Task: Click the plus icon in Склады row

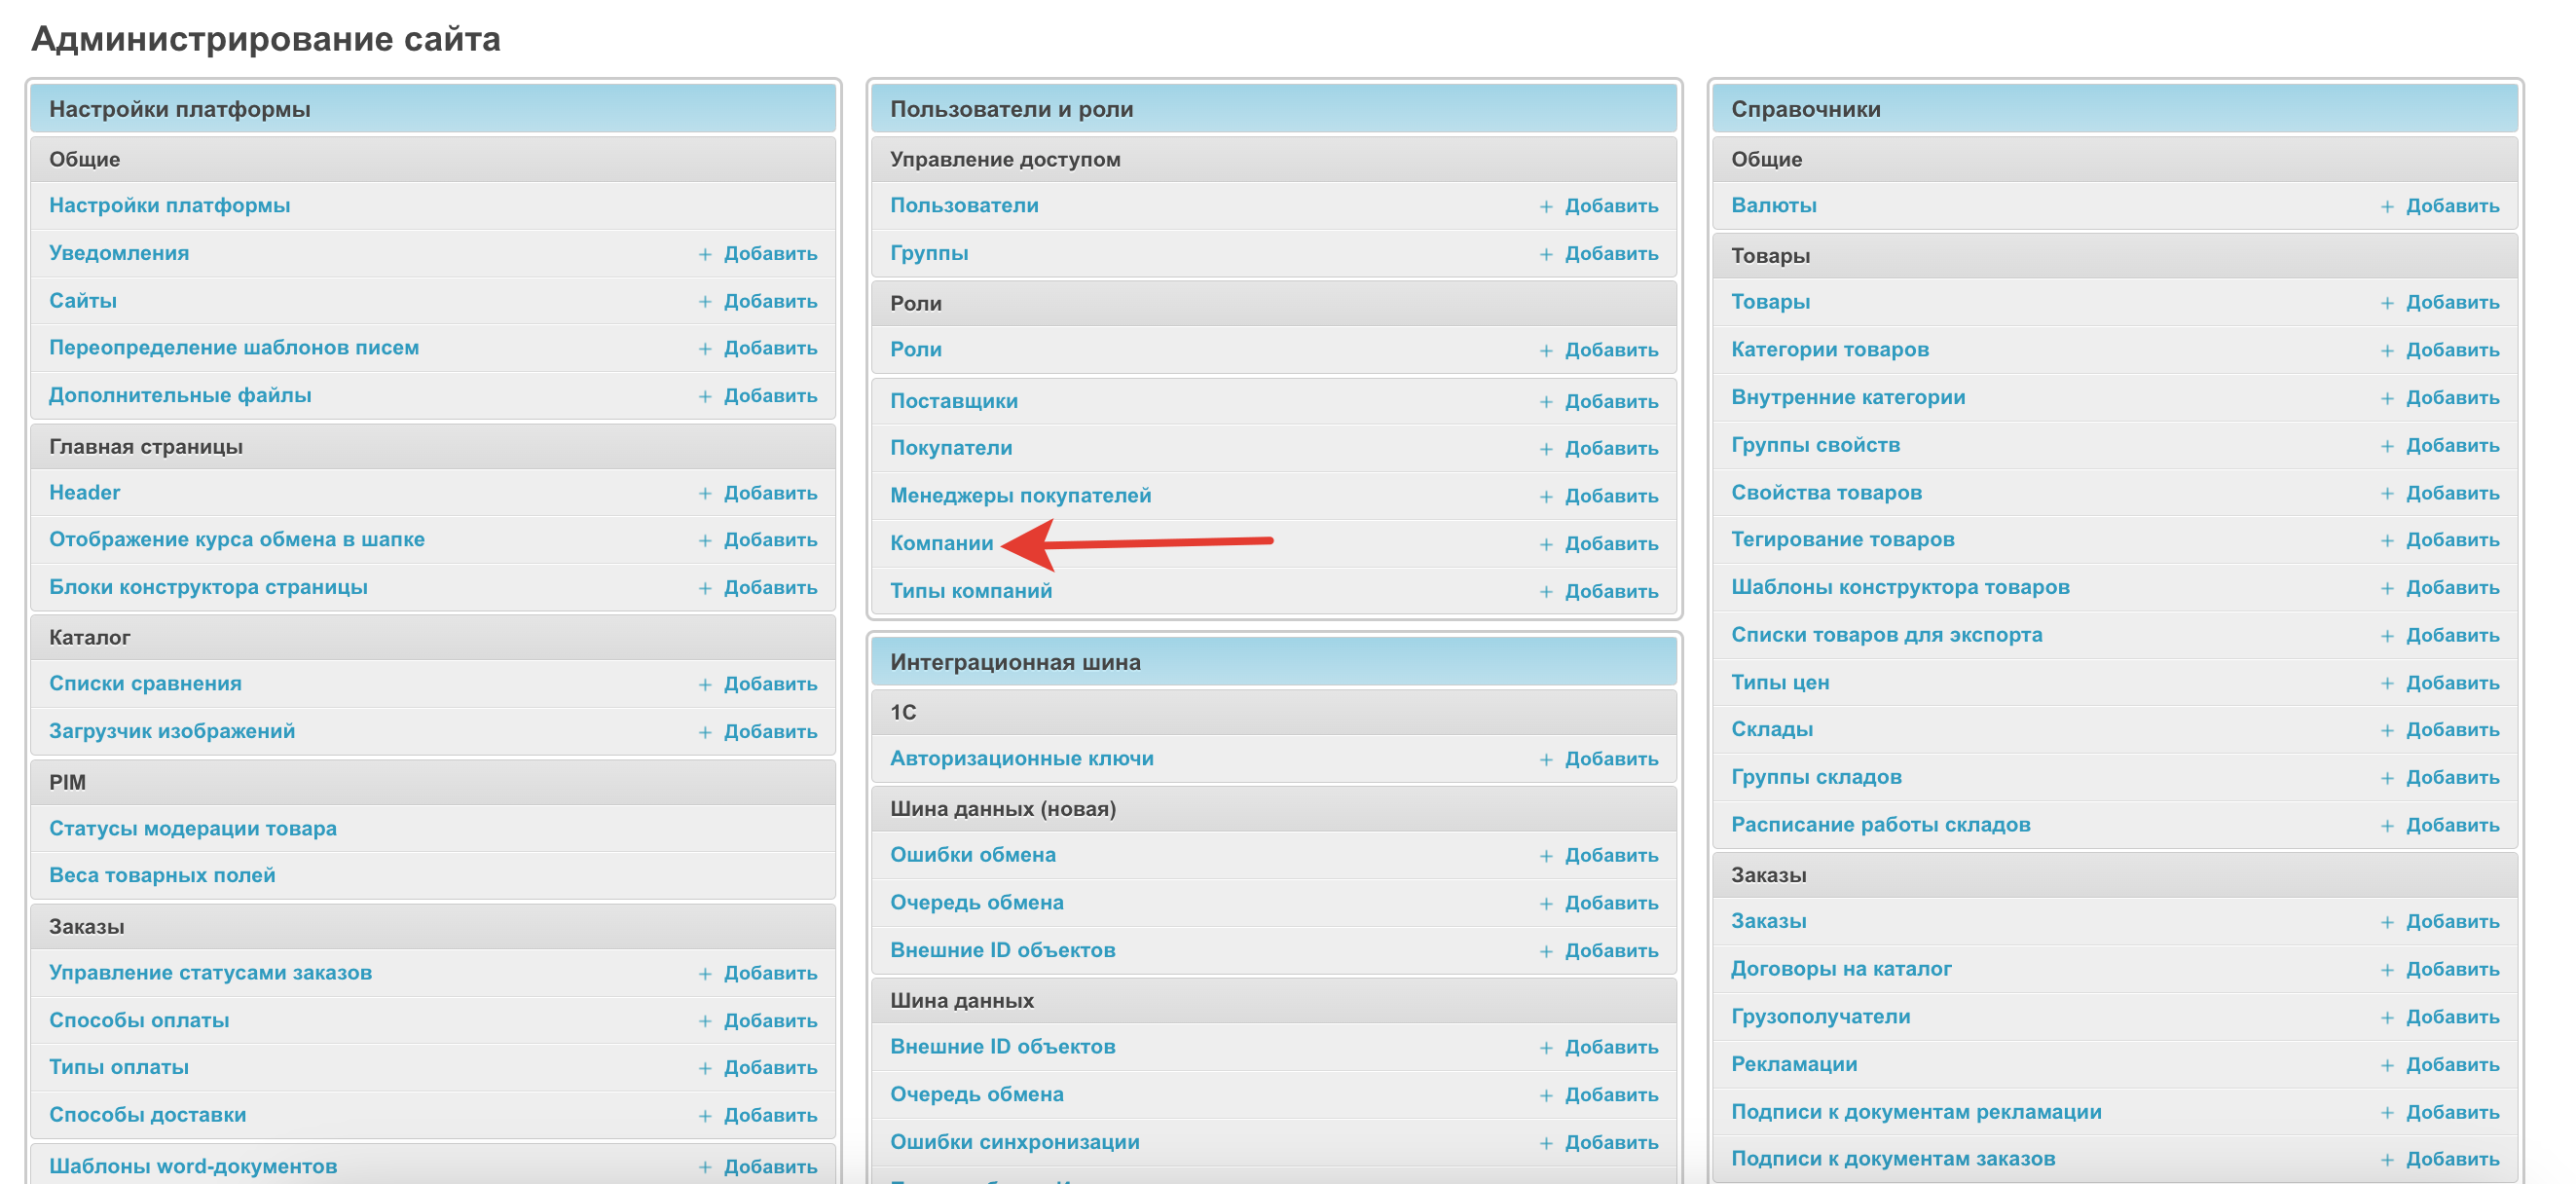Action: pos(2387,731)
